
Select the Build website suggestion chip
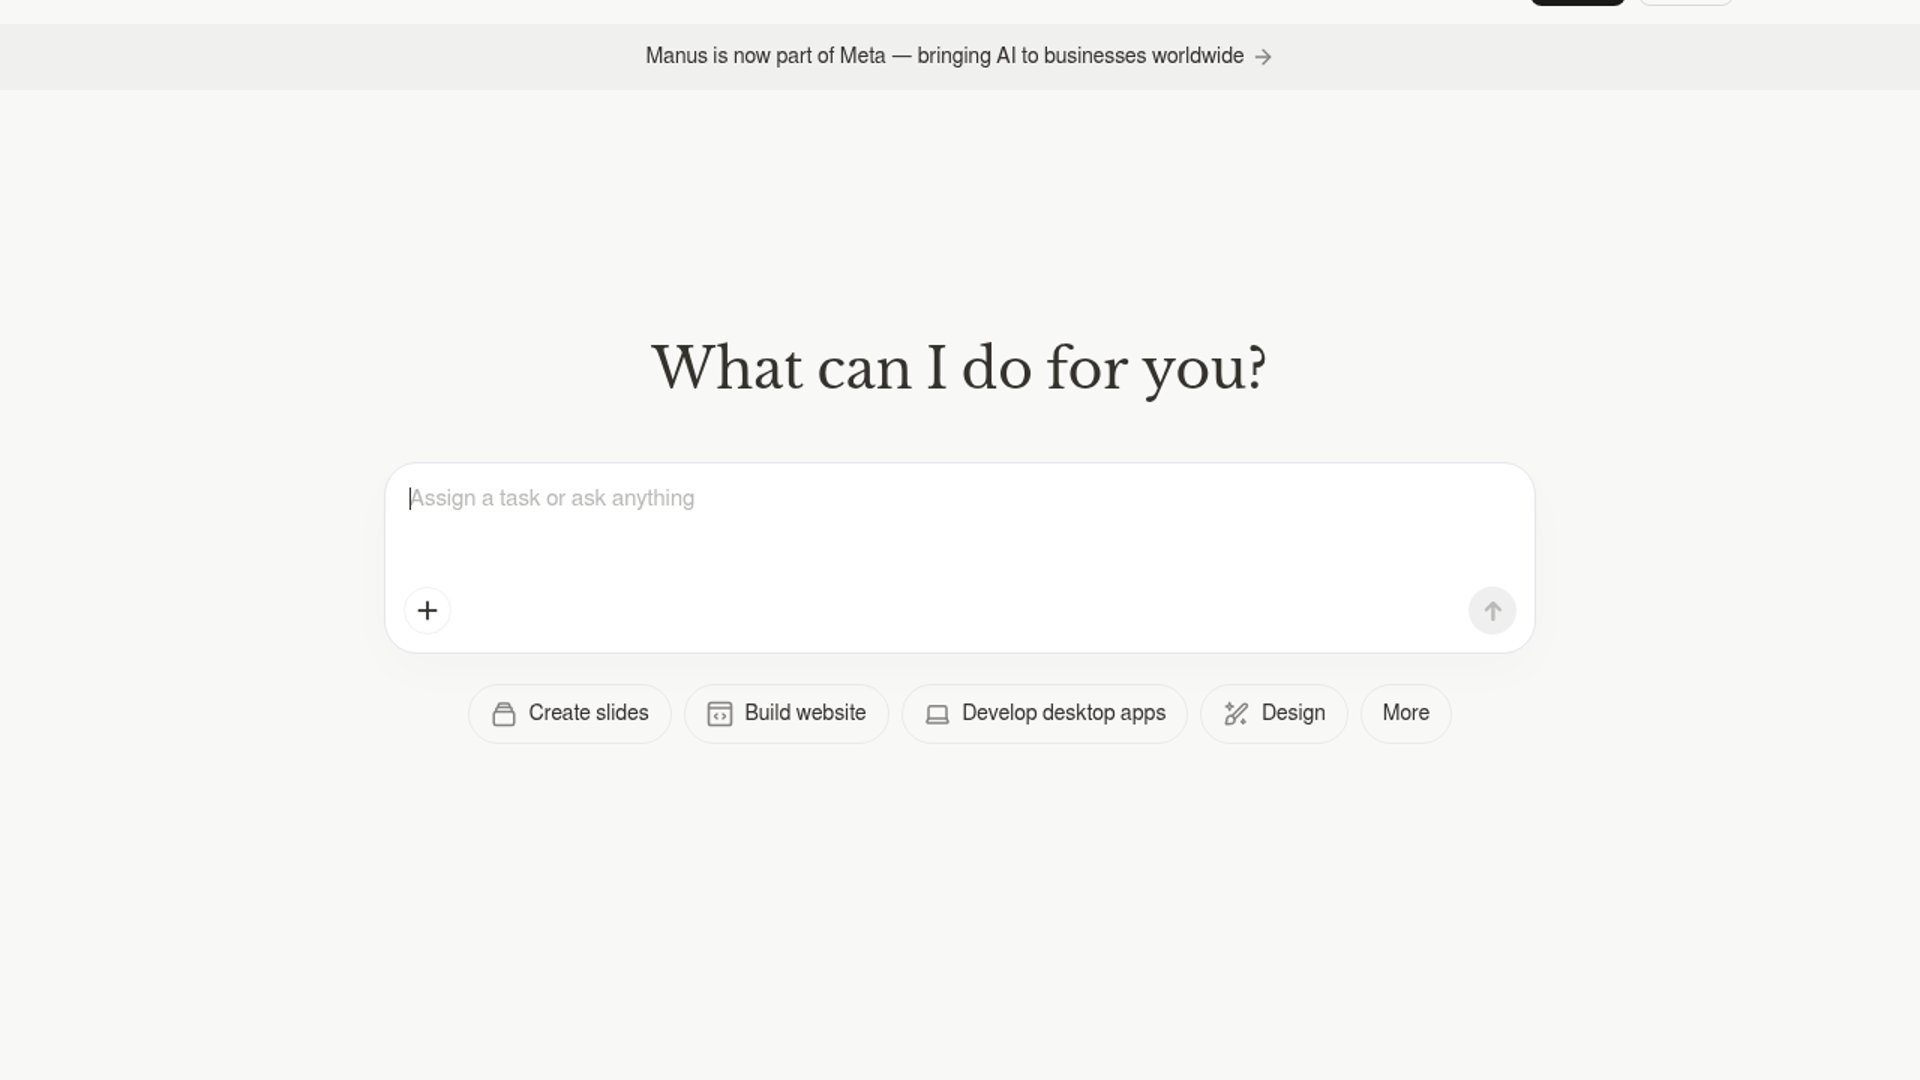pos(804,713)
